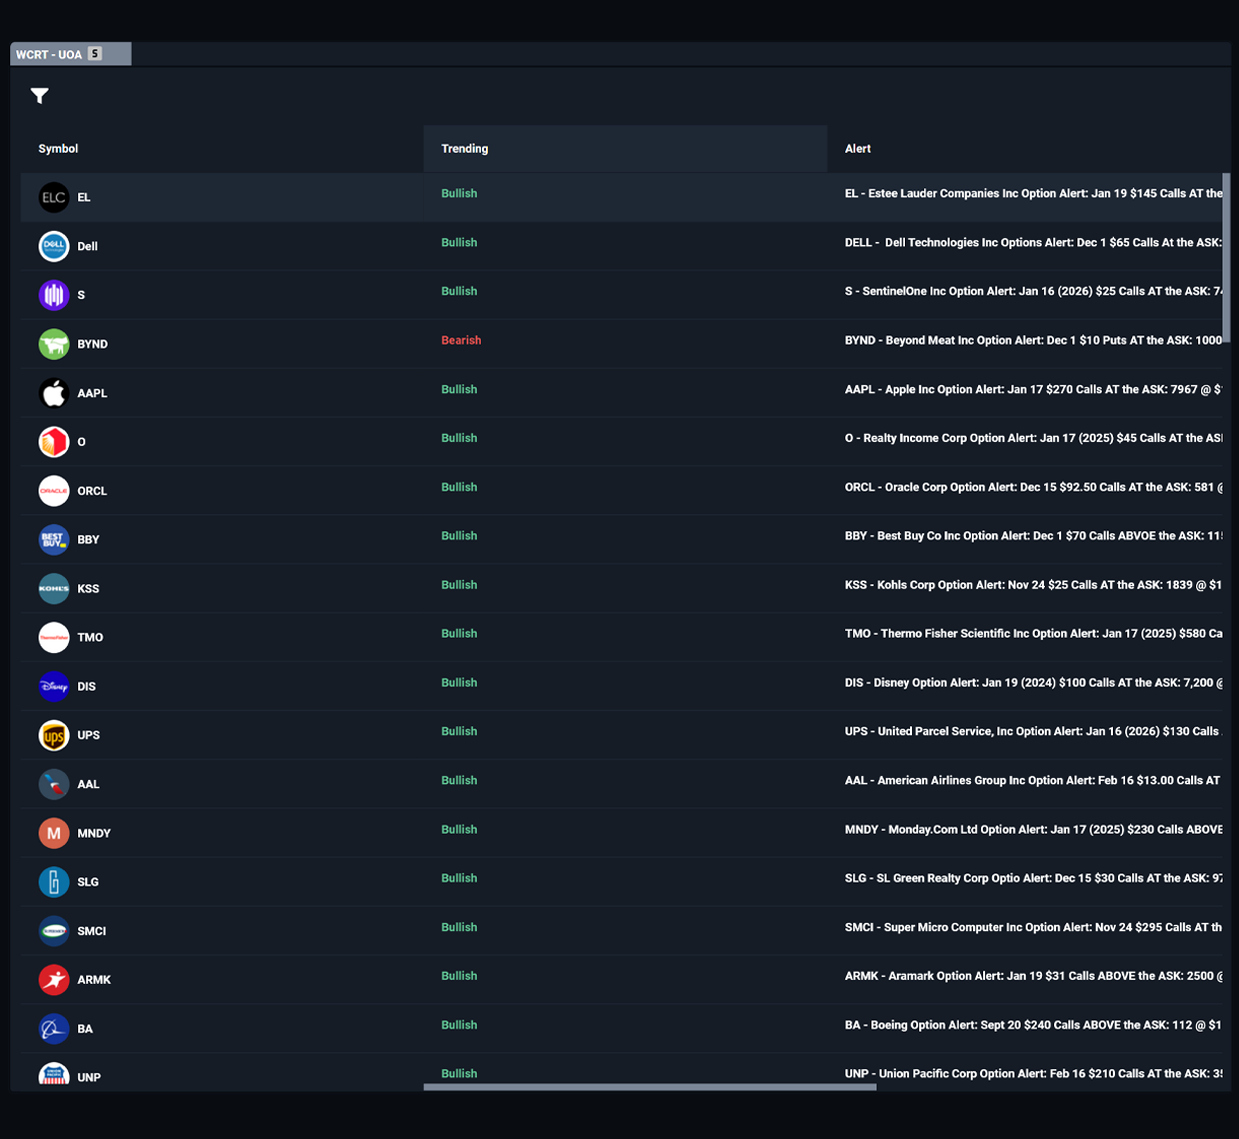Select the KSS symbol text
1239x1139 pixels.
[x=89, y=589]
